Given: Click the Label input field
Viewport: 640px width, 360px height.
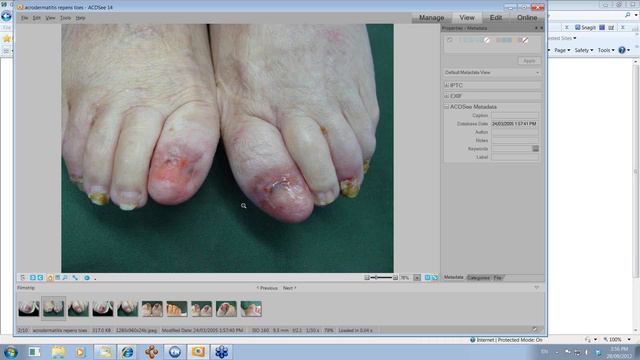Looking at the screenshot, I should tap(515, 157).
